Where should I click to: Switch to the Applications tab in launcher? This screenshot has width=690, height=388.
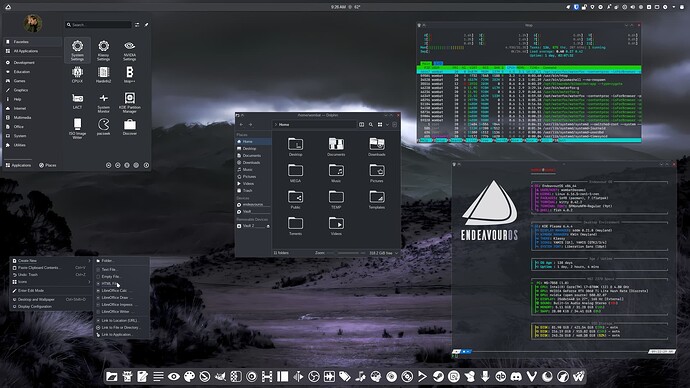point(18,165)
